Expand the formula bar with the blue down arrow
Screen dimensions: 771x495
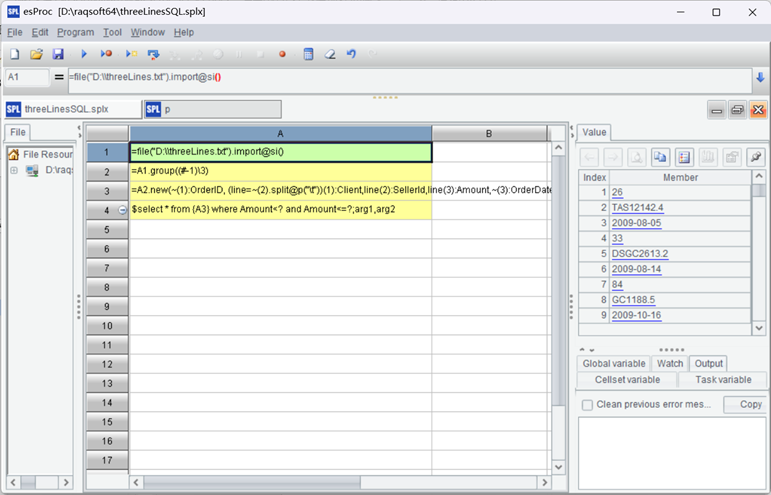[x=760, y=78]
